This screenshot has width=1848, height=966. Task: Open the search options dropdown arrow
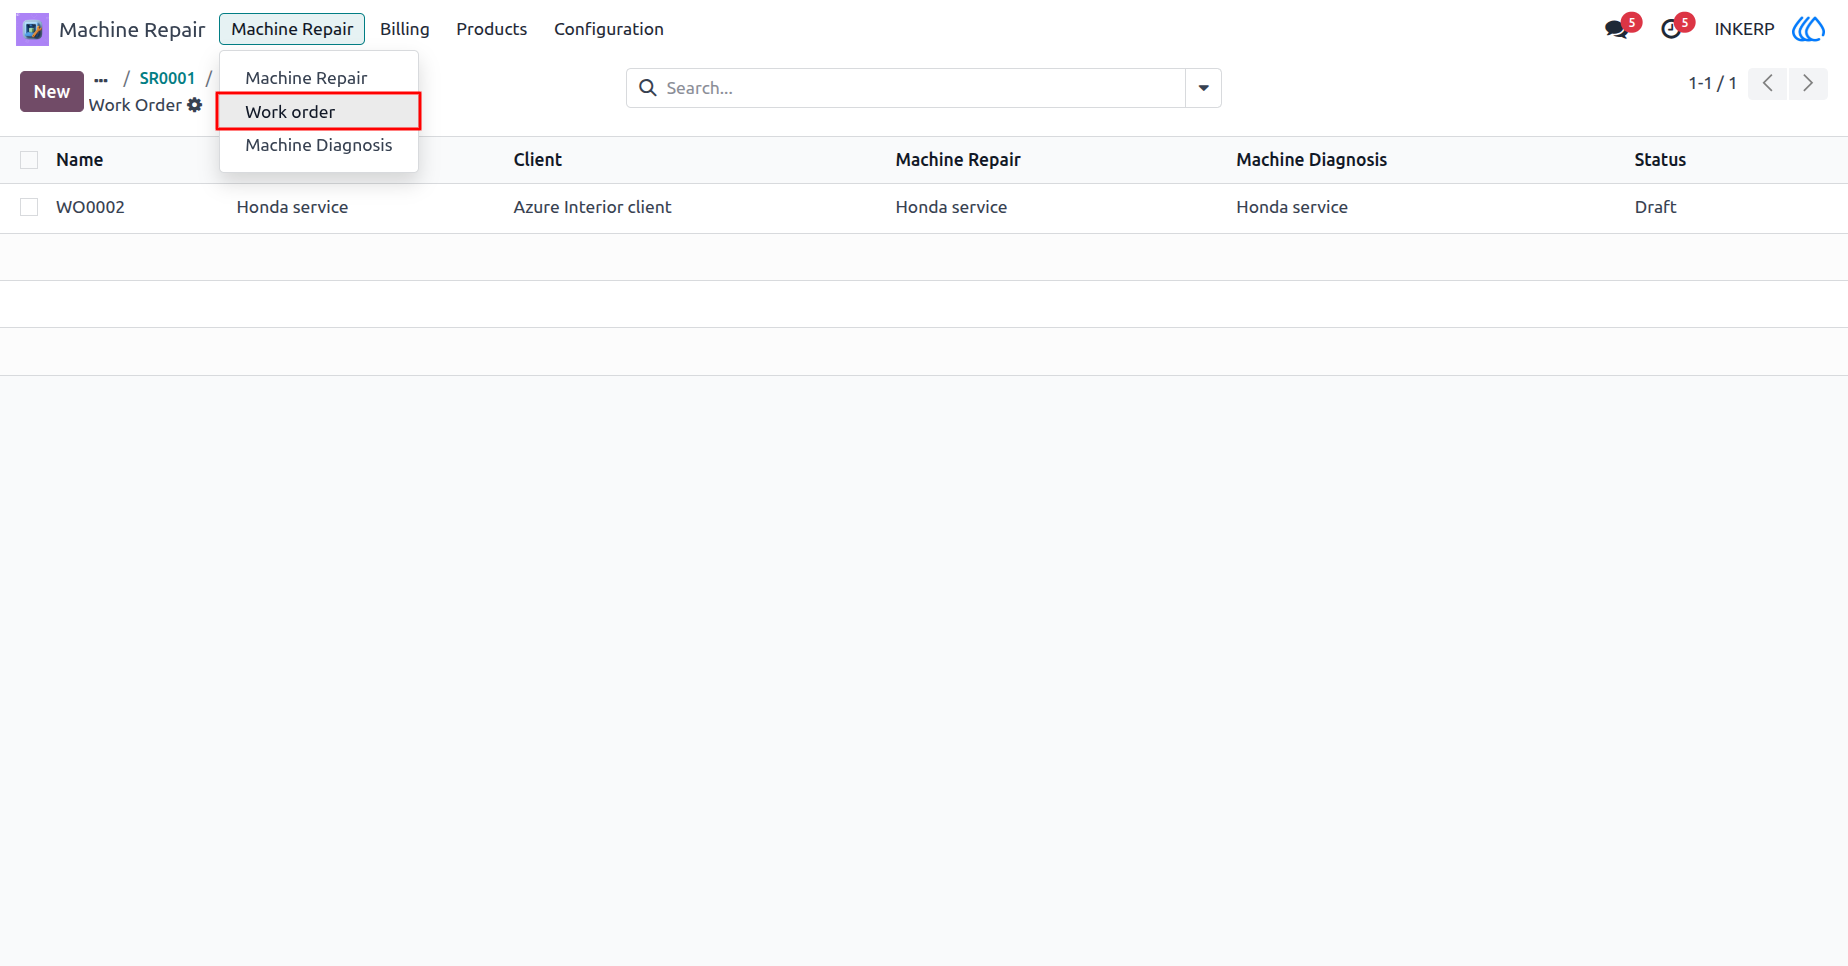point(1203,88)
